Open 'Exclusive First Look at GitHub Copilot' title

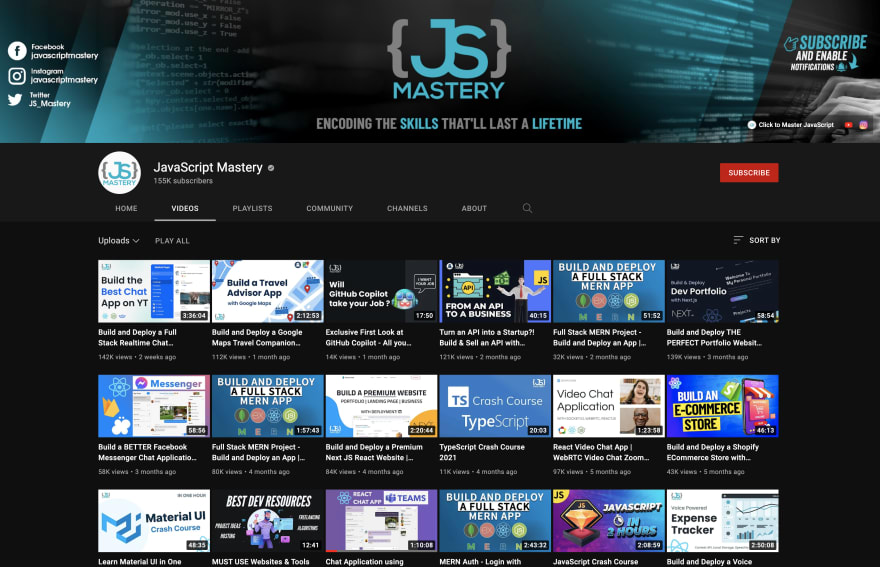pyautogui.click(x=368, y=337)
